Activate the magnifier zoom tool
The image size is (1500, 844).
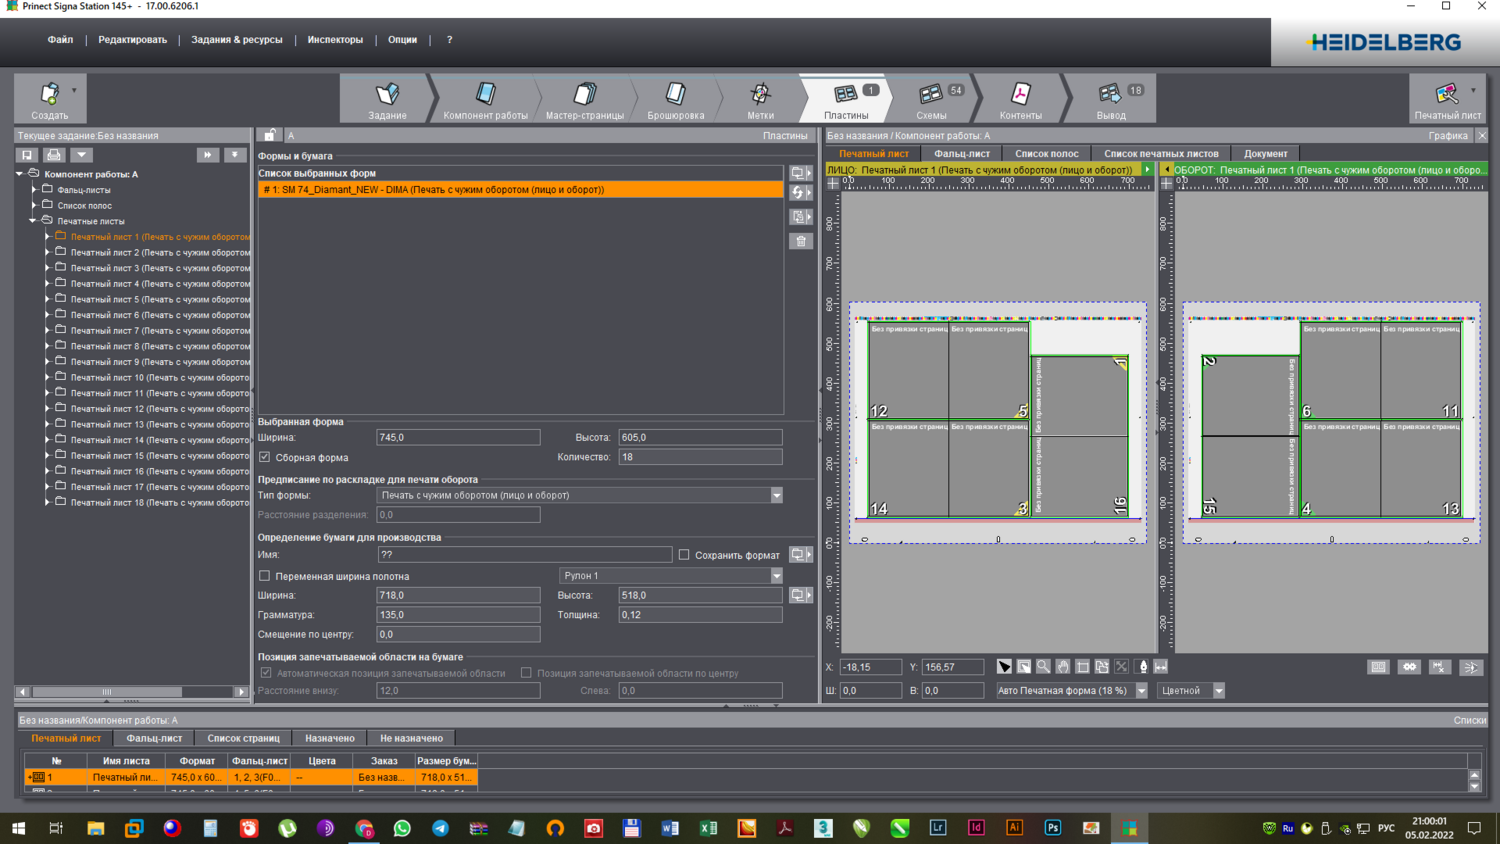click(1043, 667)
